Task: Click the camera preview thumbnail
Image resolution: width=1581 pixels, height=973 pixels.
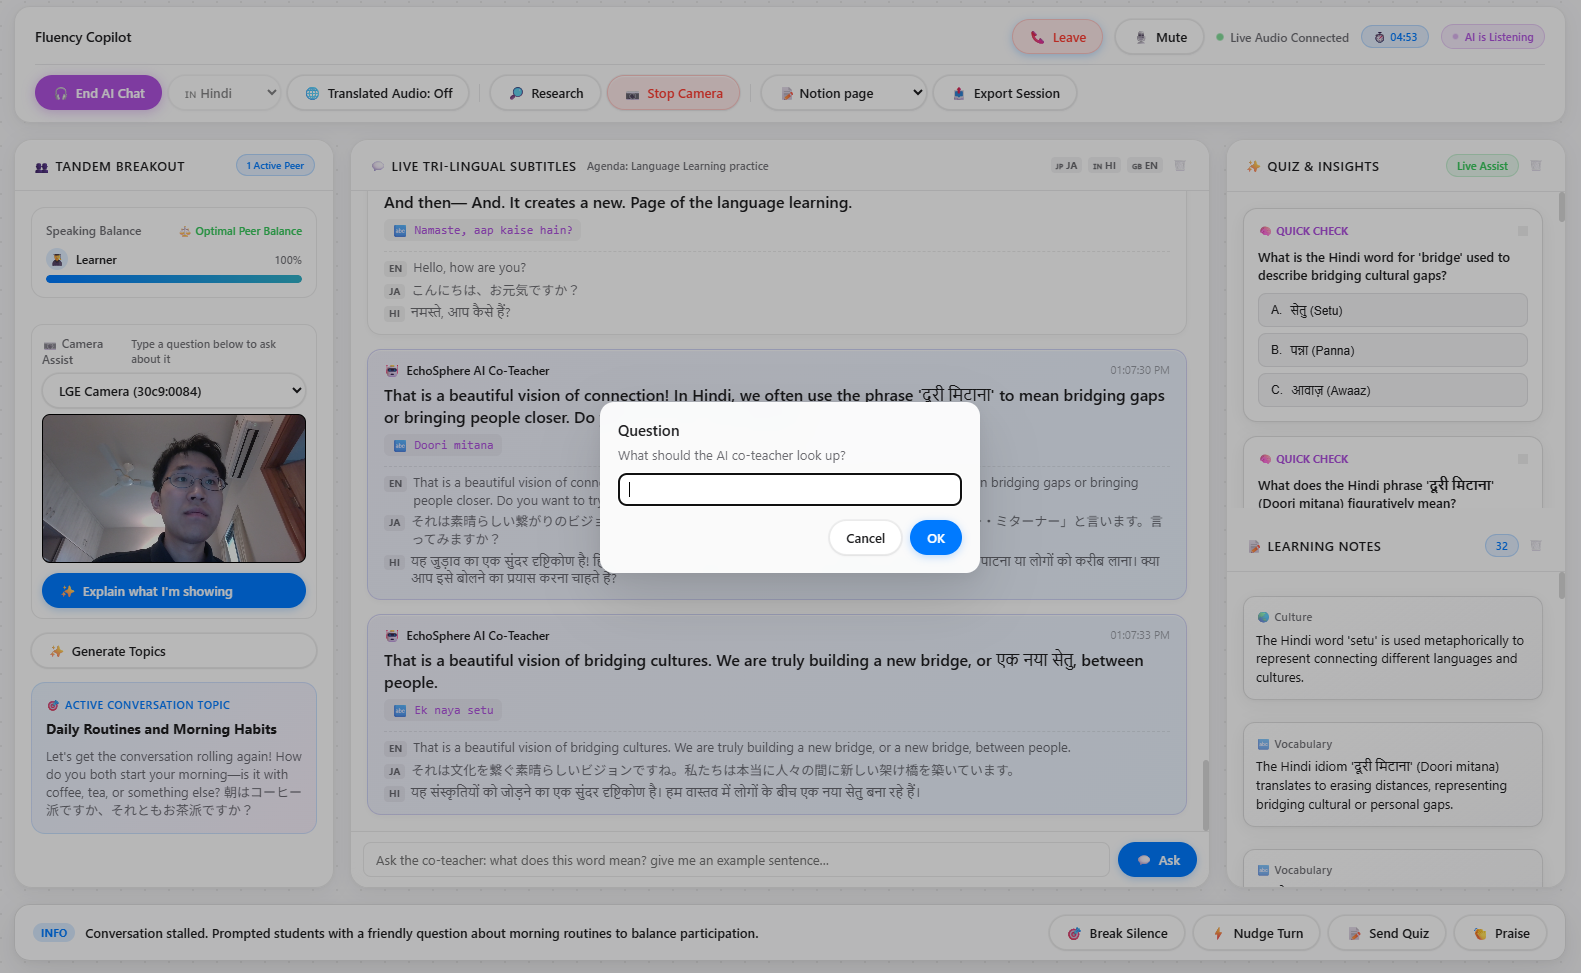Action: coord(174,488)
